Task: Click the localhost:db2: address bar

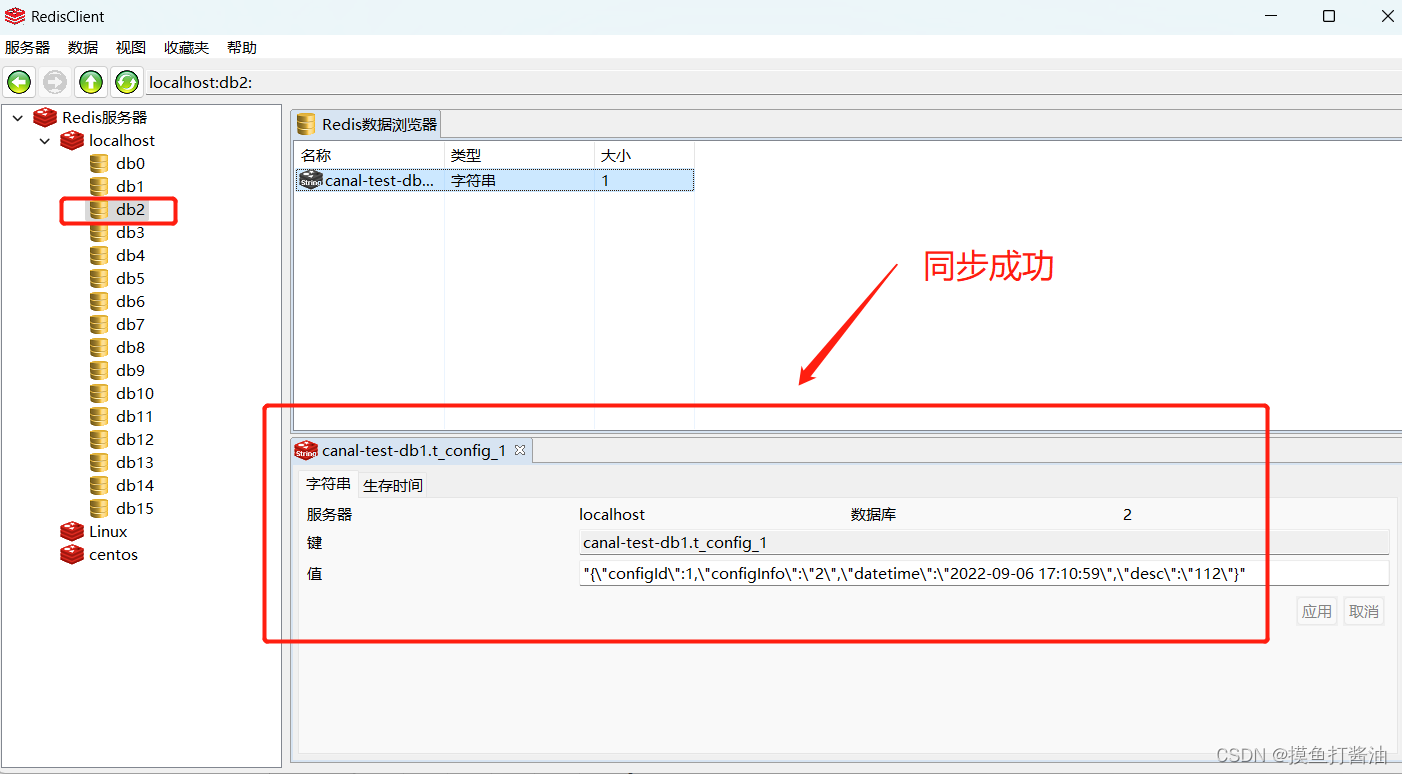Action: 772,82
